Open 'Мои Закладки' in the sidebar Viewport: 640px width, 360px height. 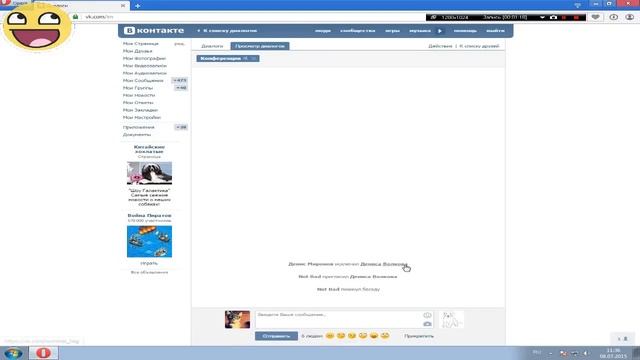pyautogui.click(x=140, y=110)
